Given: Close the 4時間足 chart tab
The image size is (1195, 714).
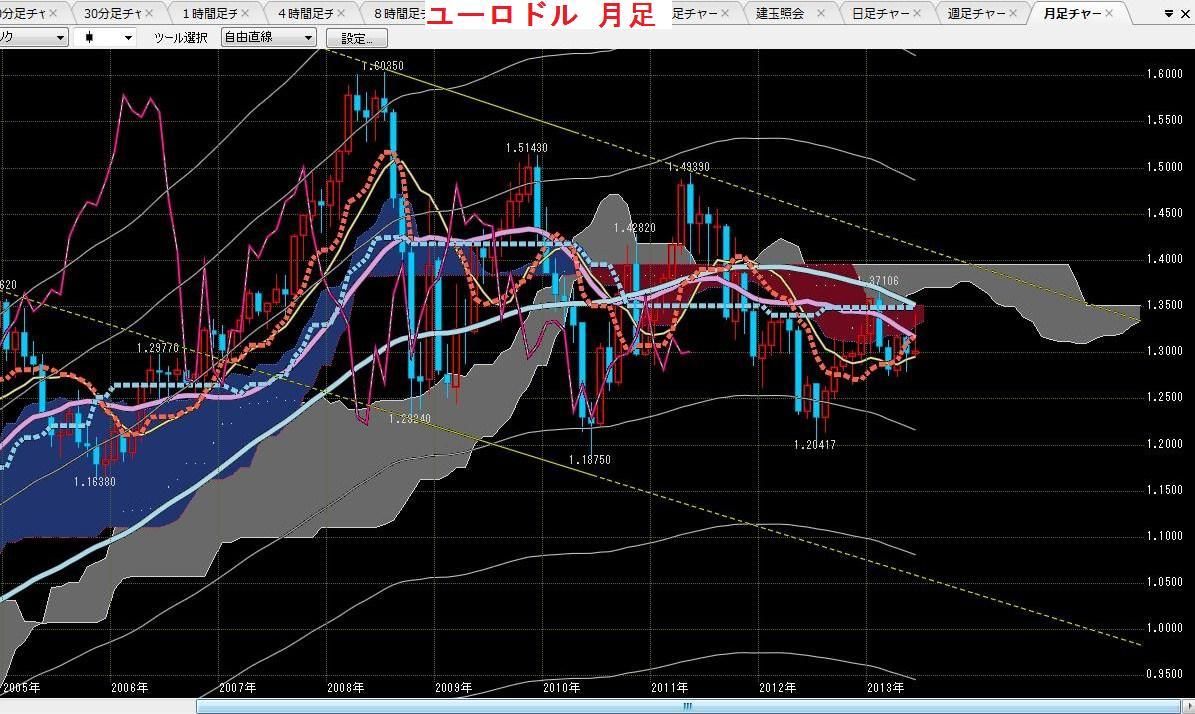Looking at the screenshot, I should click(341, 13).
